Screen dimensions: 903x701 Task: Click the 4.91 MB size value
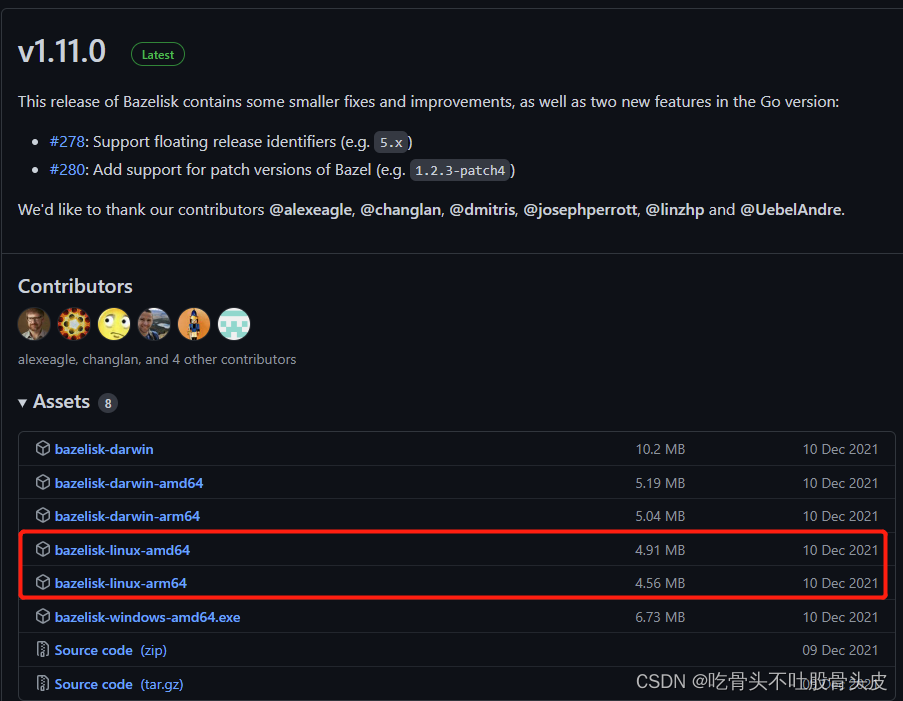coord(660,550)
